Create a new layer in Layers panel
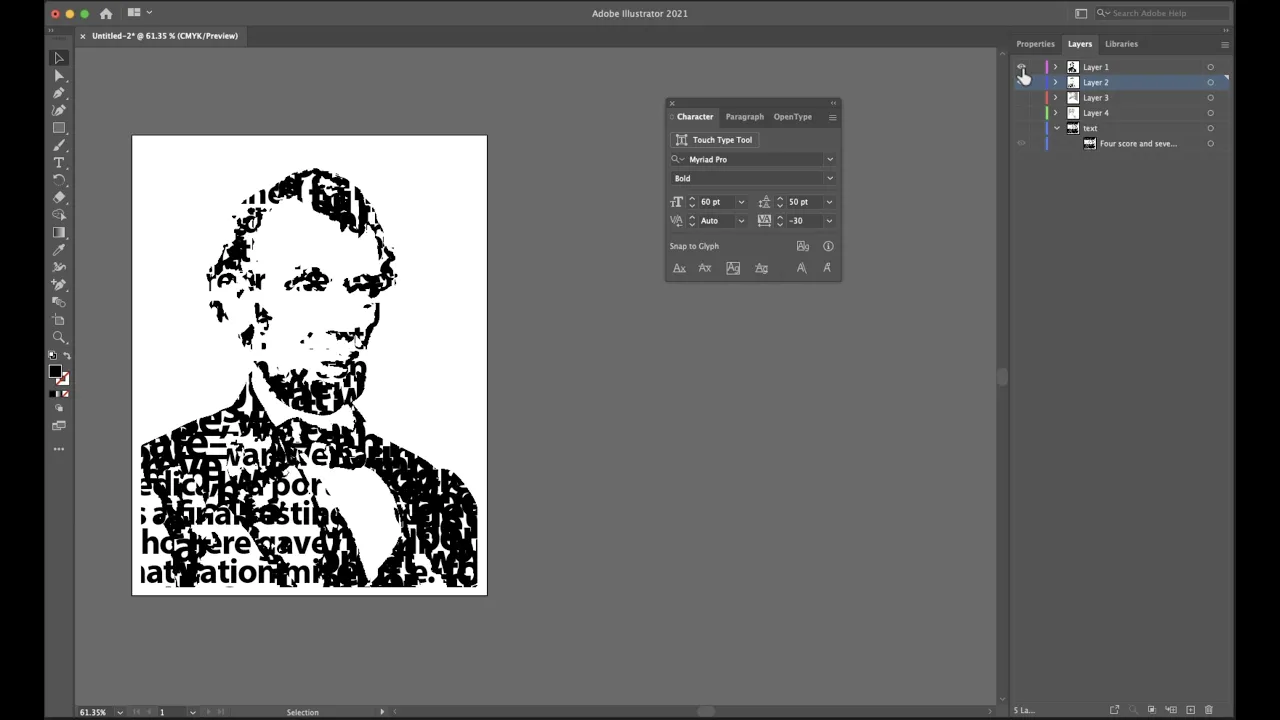Image resolution: width=1280 pixels, height=720 pixels. [x=1190, y=710]
